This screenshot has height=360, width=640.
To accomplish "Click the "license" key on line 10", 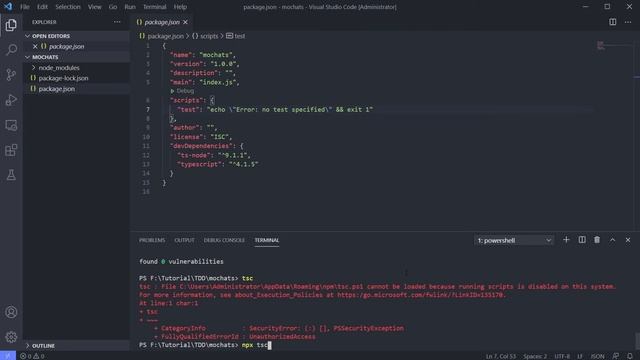I will click(186, 137).
